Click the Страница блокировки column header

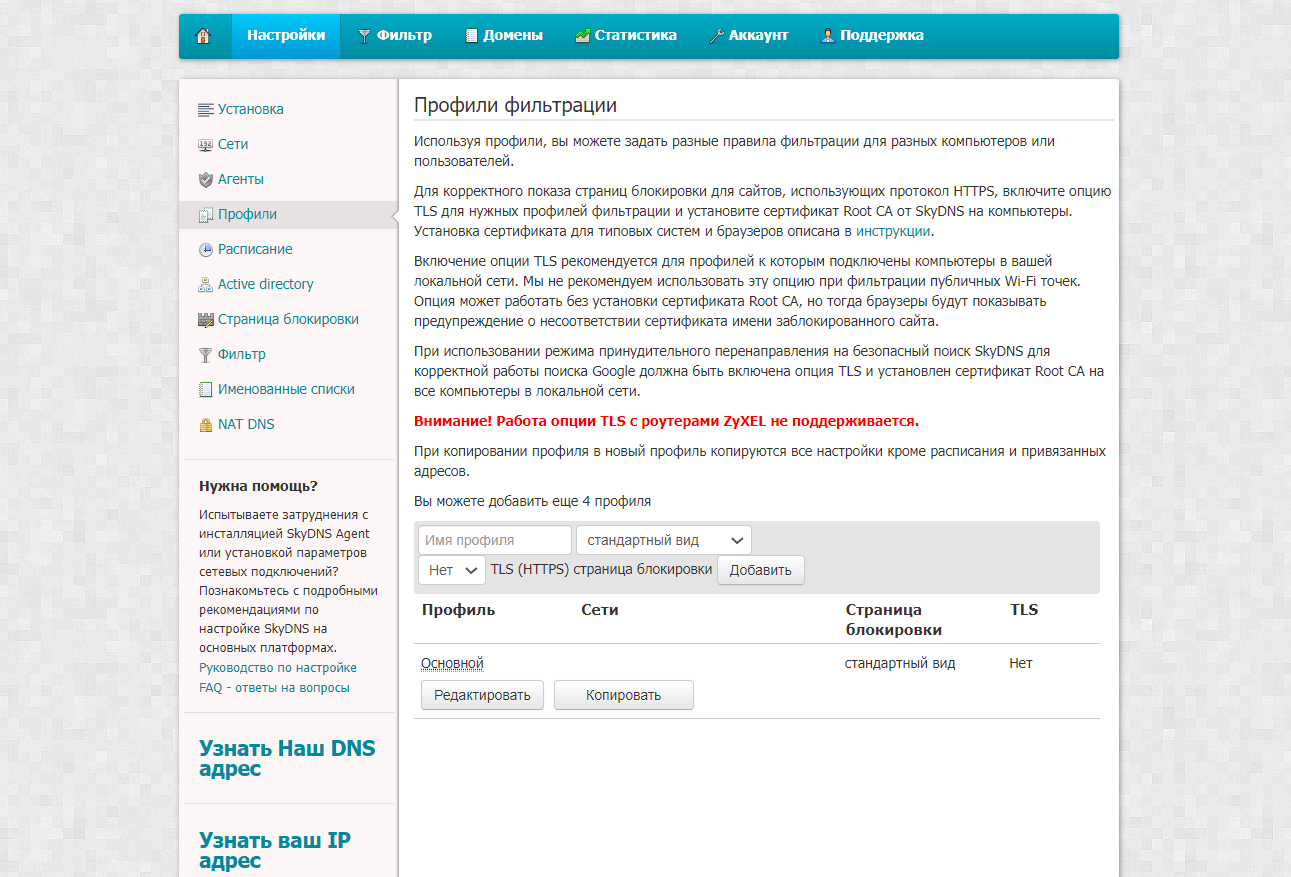(x=894, y=620)
